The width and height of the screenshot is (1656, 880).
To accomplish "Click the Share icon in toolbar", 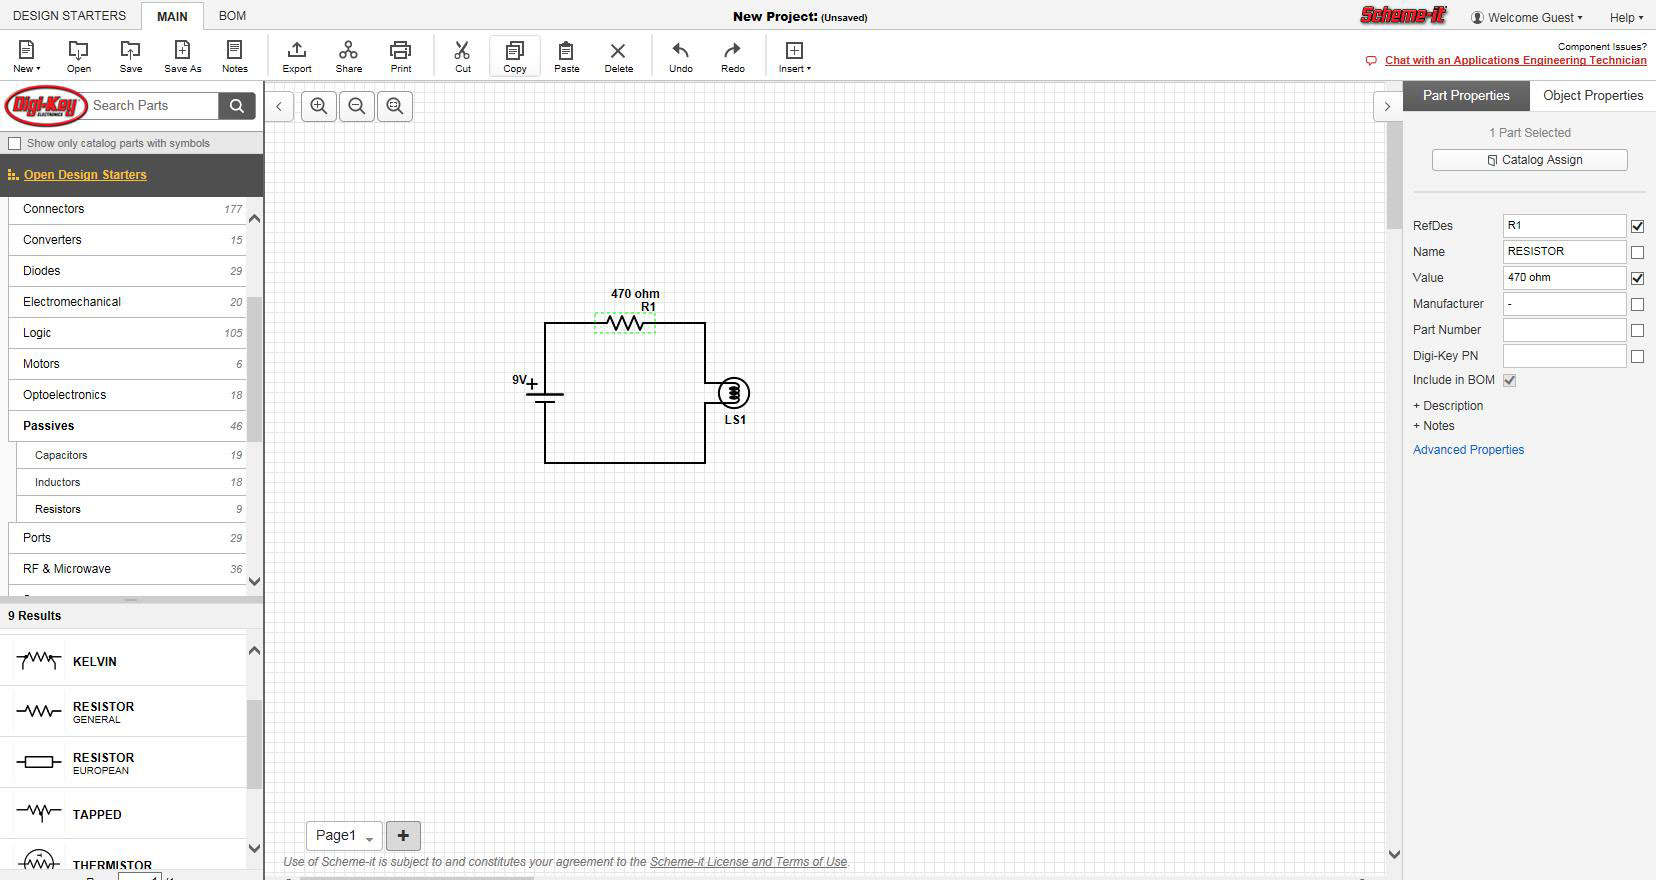I will [x=348, y=56].
